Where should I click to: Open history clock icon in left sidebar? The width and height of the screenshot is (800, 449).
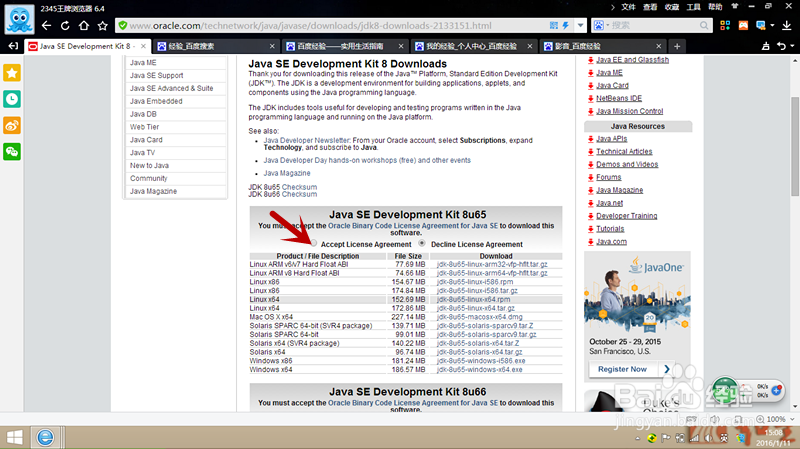click(12, 99)
